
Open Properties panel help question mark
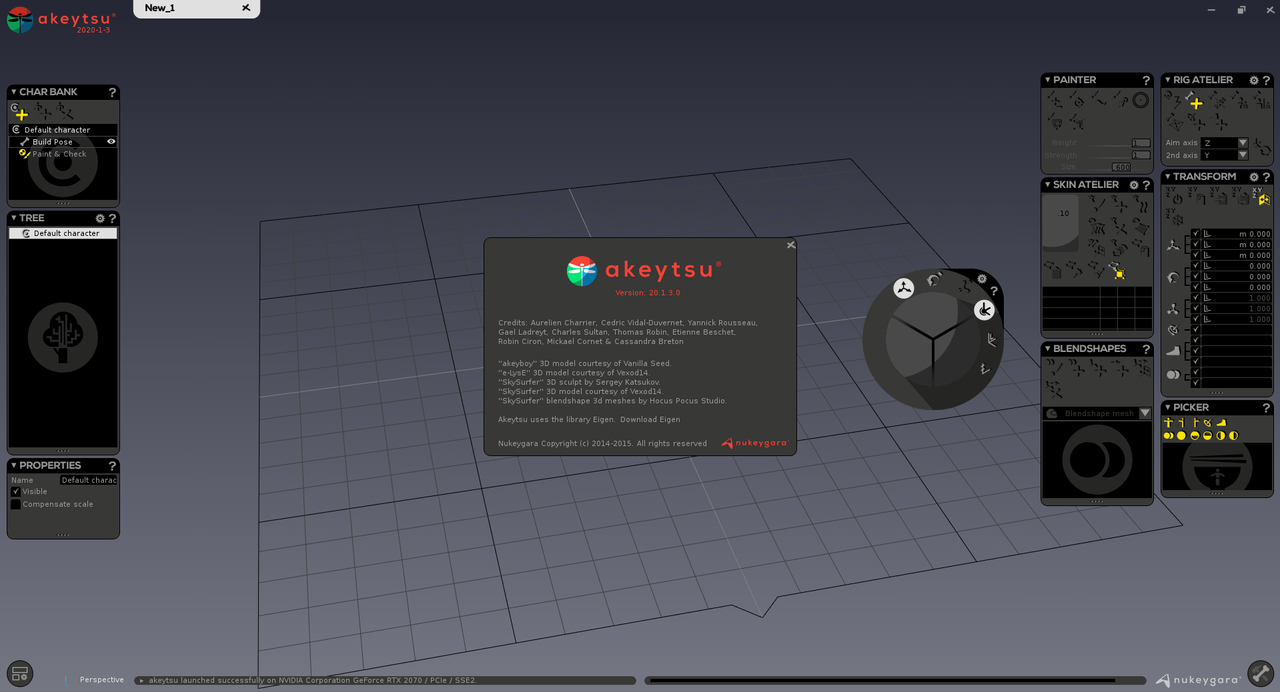[x=112, y=466]
